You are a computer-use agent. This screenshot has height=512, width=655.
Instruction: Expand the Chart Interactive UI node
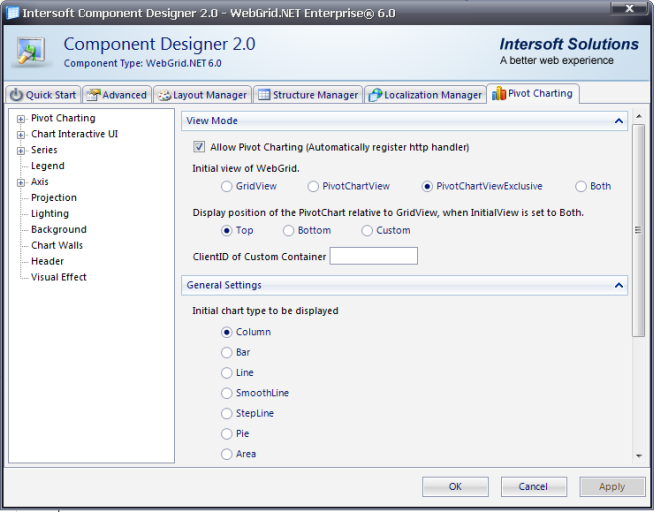click(21, 135)
